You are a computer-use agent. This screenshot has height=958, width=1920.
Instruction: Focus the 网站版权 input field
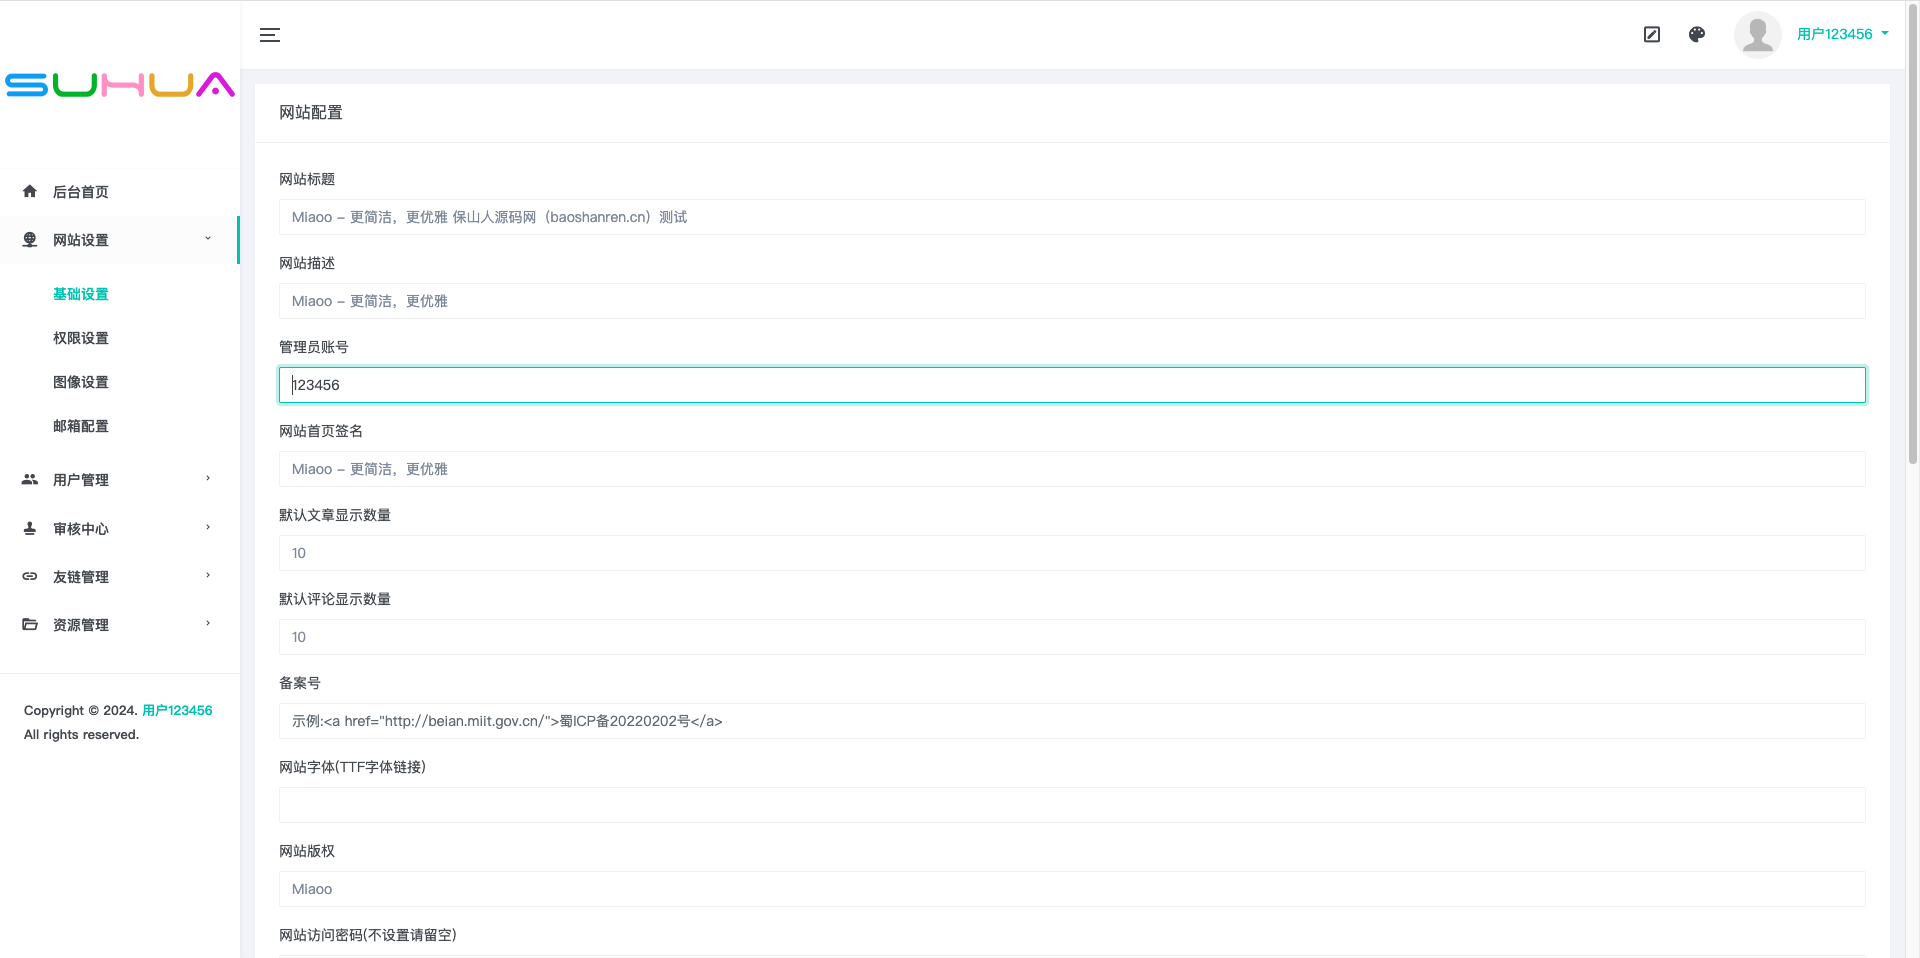point(1072,889)
